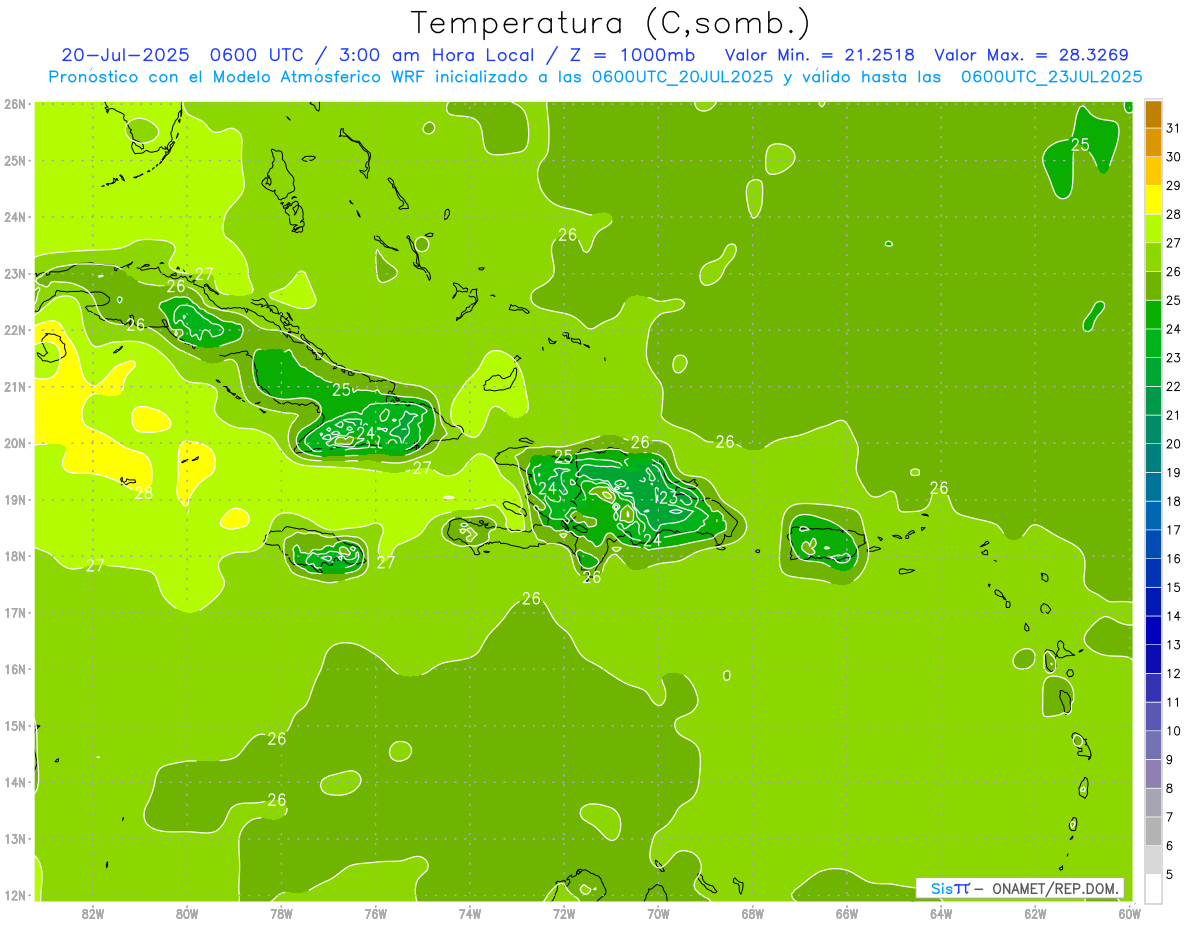
Task: Click the legend swatch between 26 and 27
Action: [1153, 257]
